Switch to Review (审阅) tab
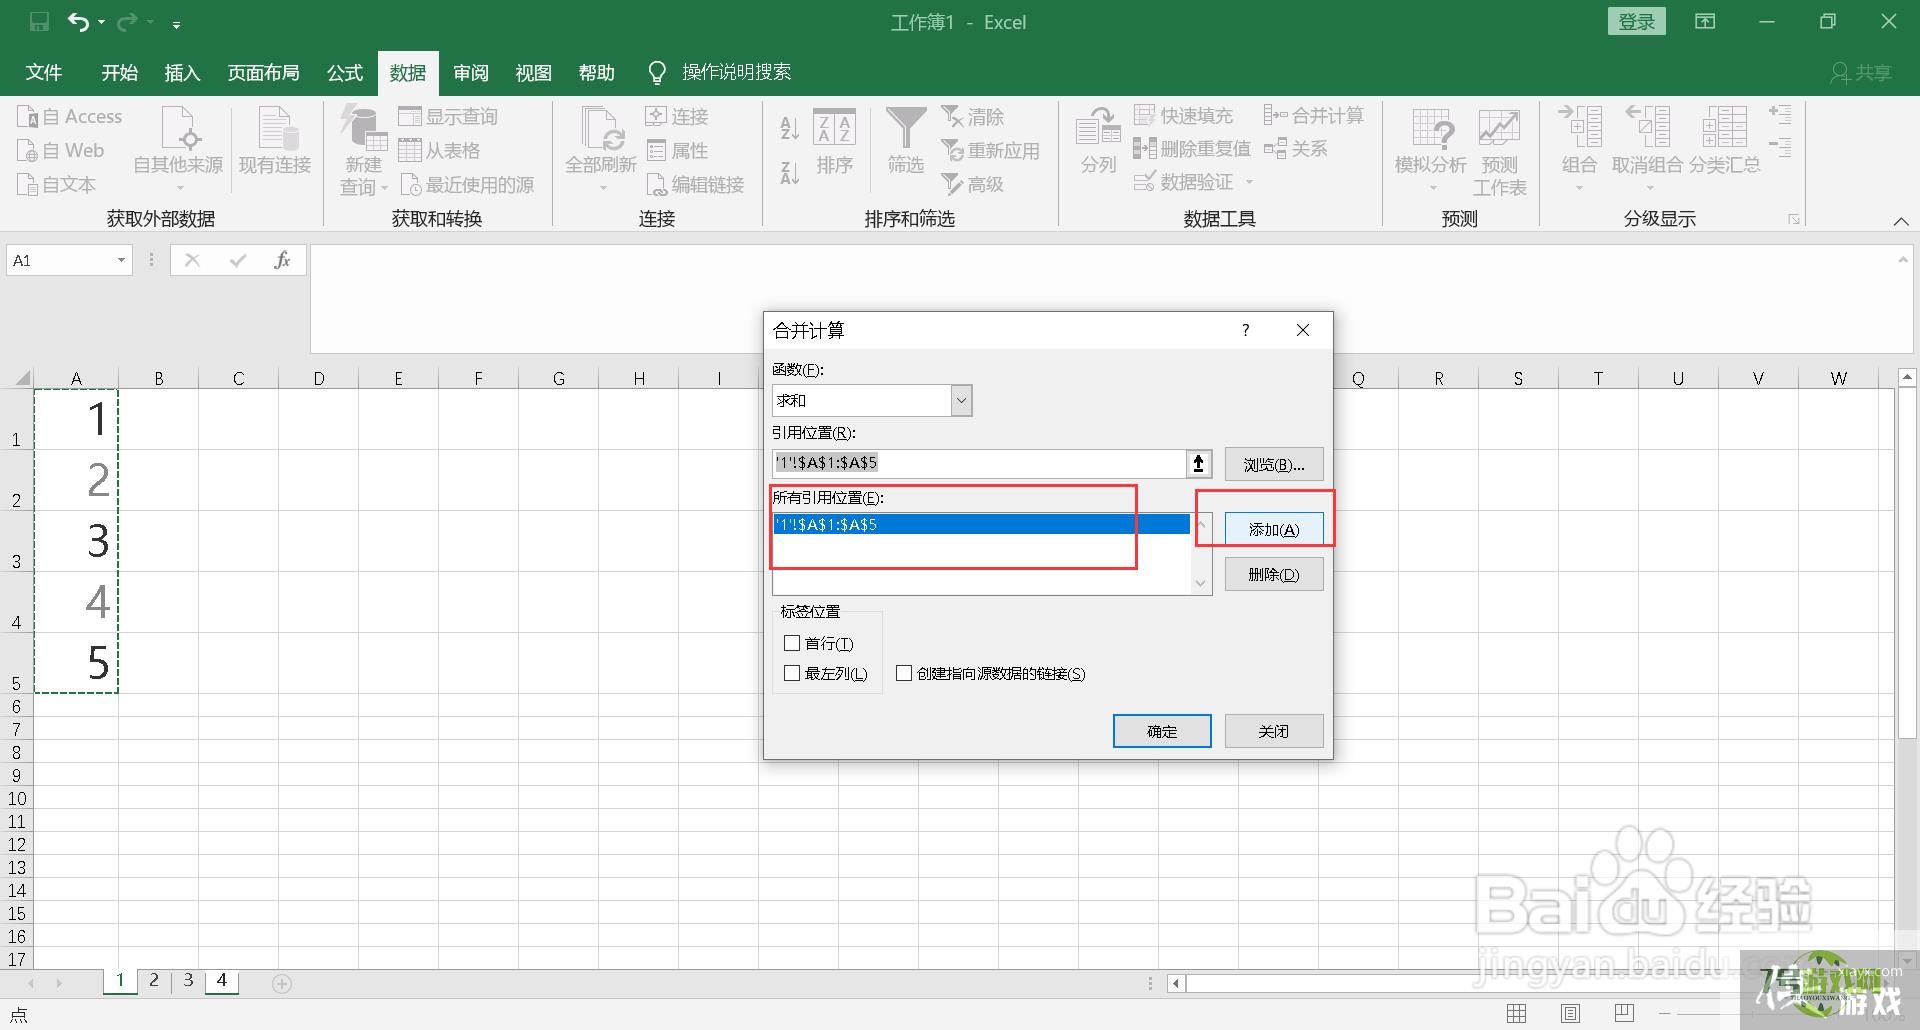This screenshot has height=1030, width=1920. coord(471,73)
